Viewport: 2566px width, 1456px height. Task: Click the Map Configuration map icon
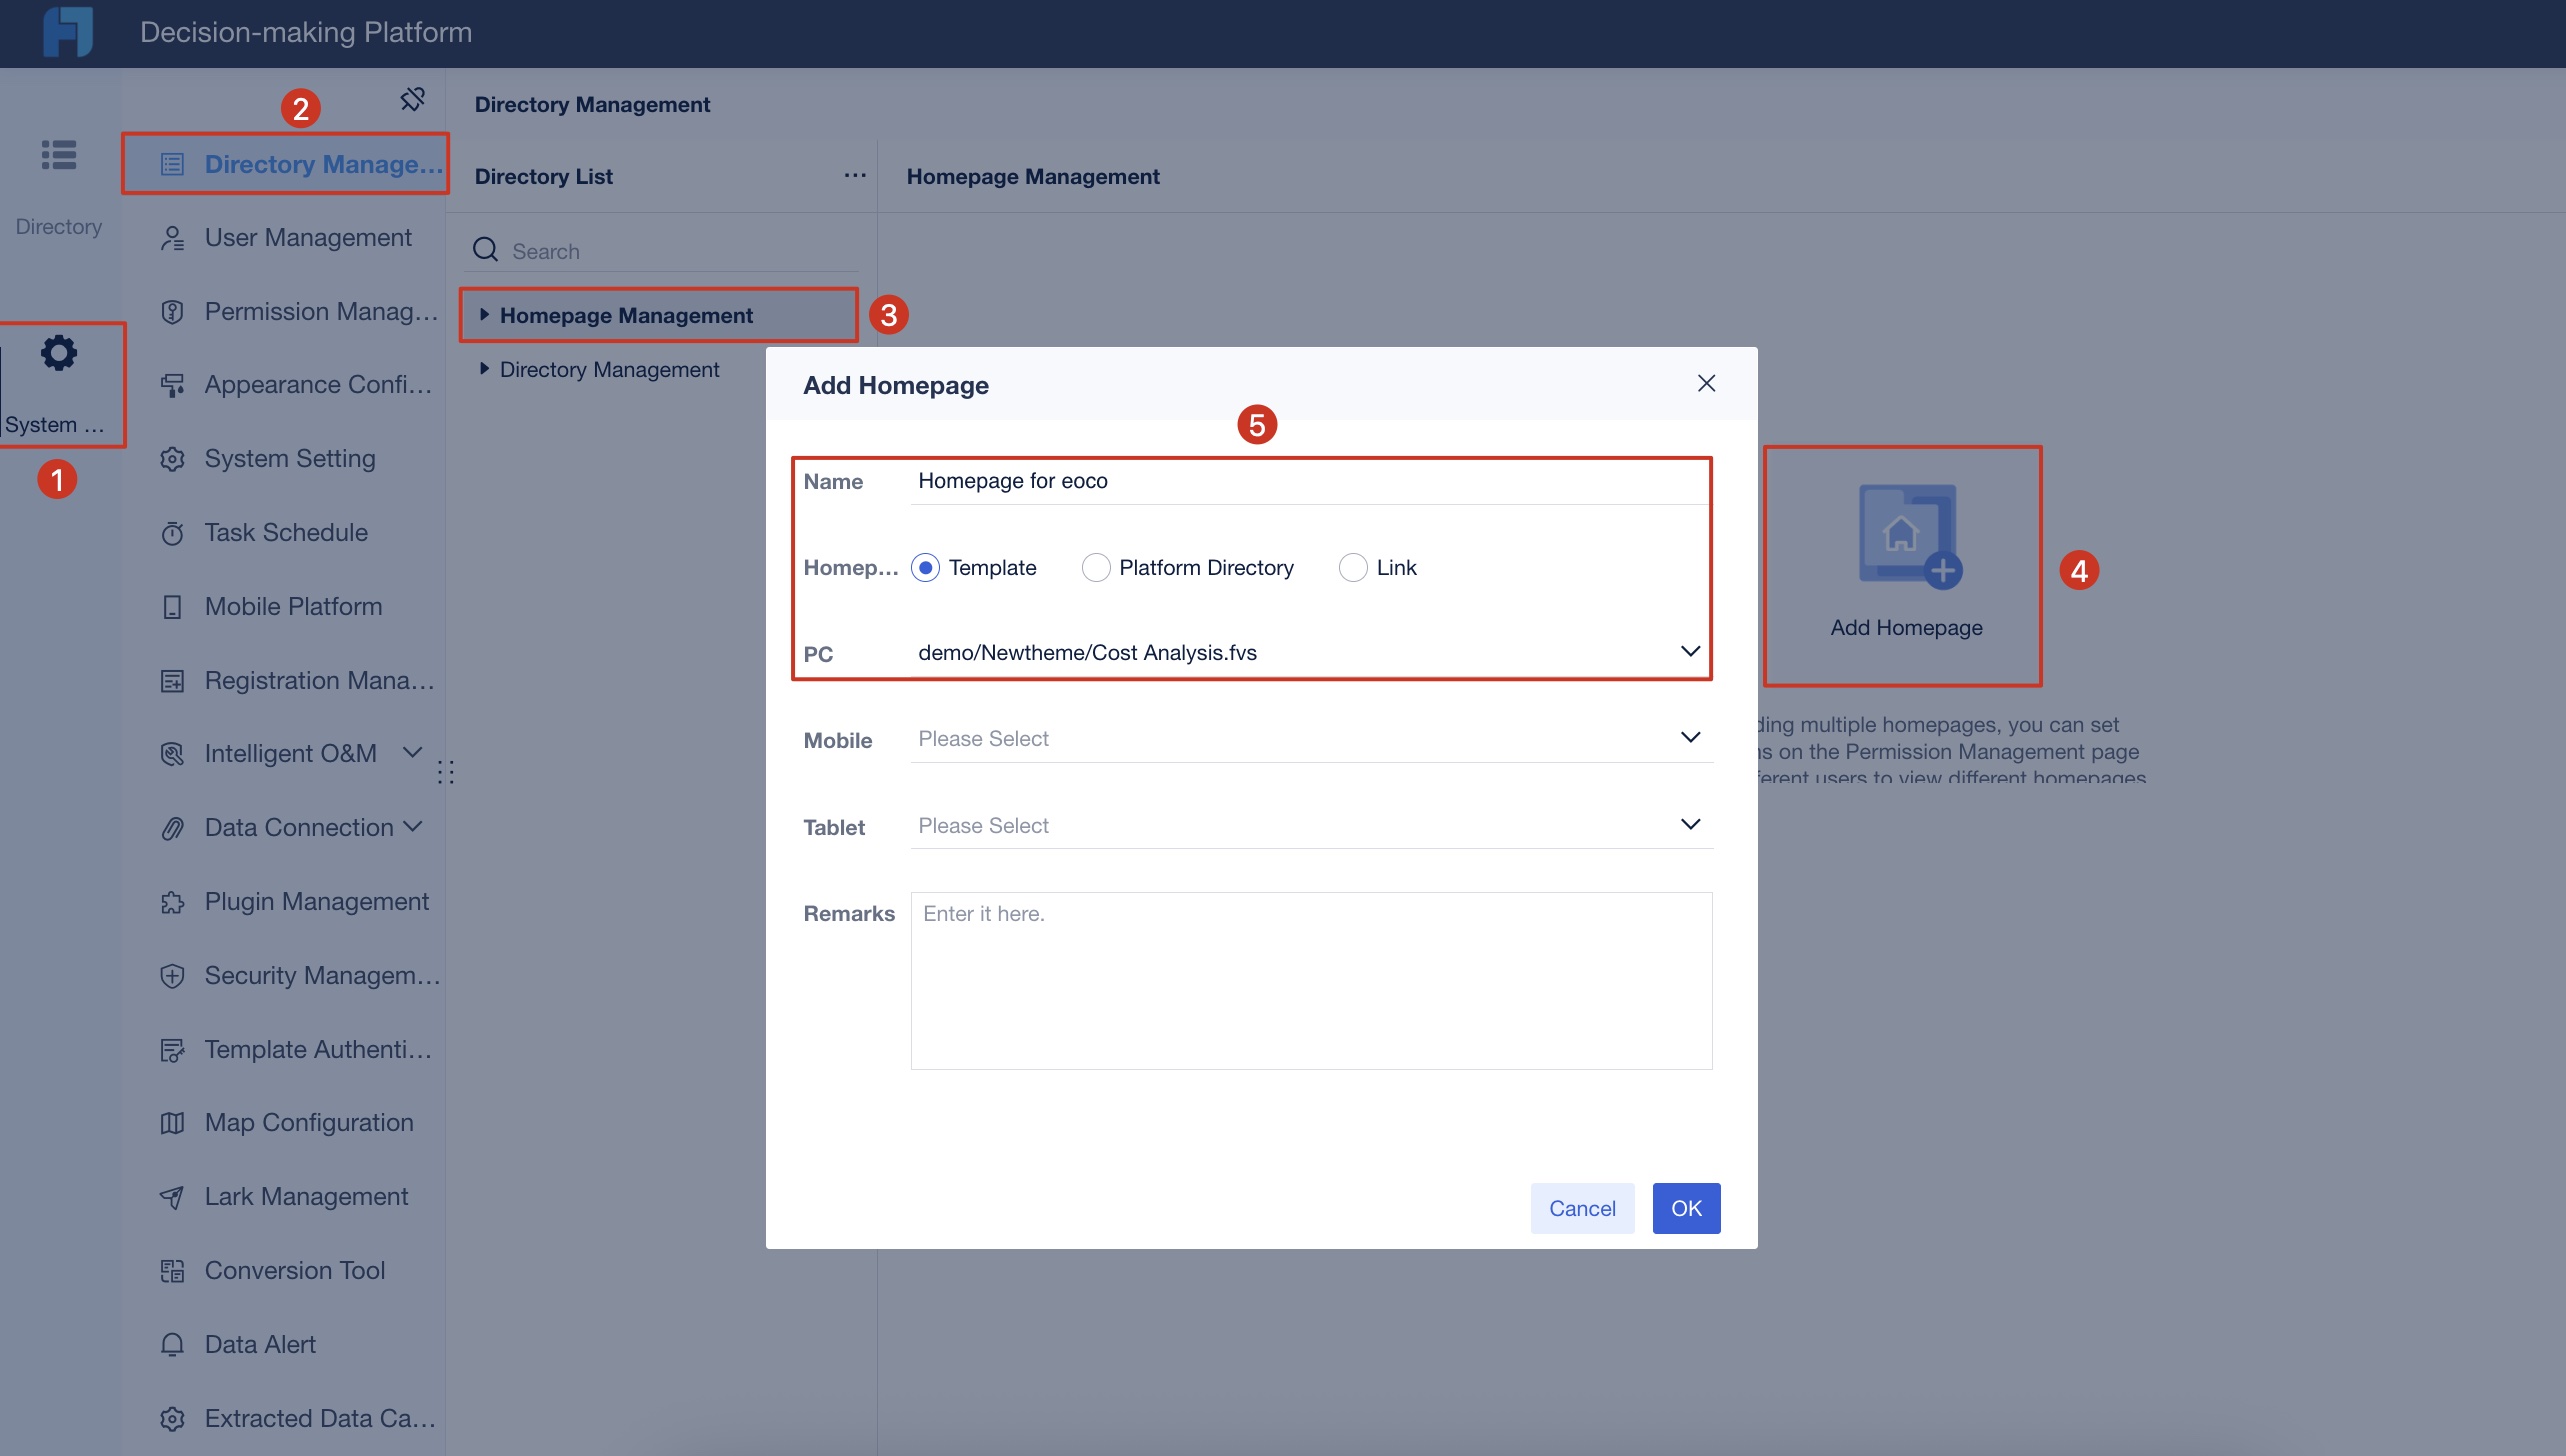pos(172,1123)
